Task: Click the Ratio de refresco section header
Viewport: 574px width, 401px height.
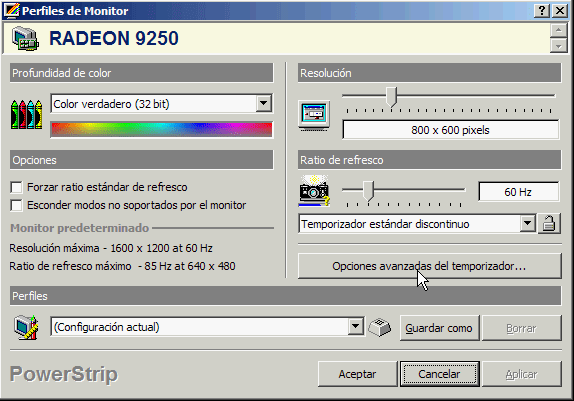Action: pos(429,160)
